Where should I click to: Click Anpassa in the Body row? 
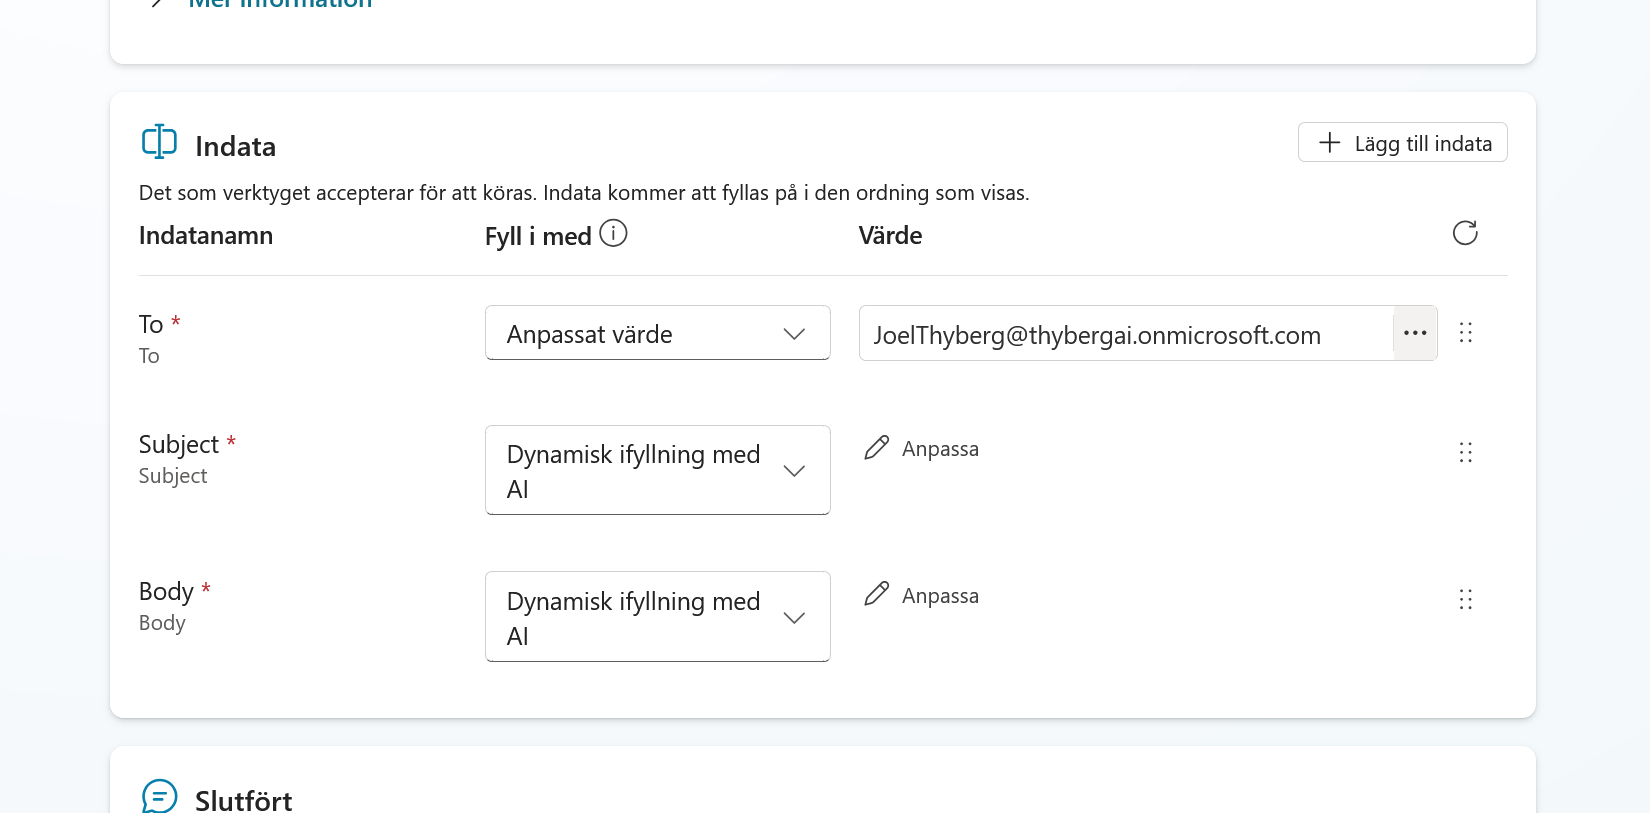point(940,596)
